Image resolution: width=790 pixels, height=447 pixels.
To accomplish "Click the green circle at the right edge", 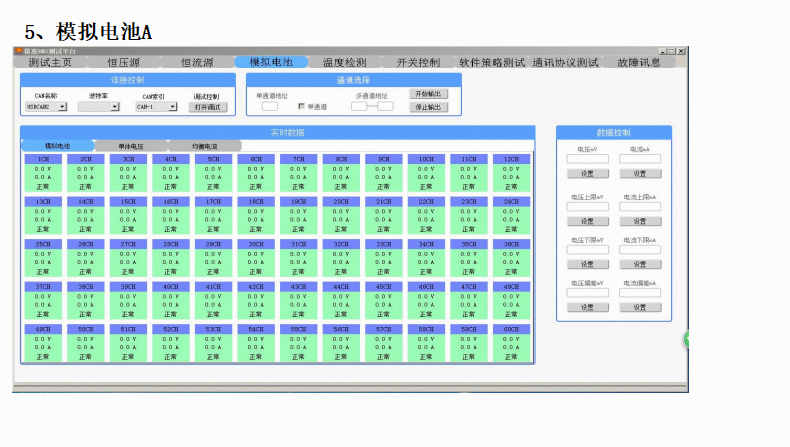I will tap(686, 340).
